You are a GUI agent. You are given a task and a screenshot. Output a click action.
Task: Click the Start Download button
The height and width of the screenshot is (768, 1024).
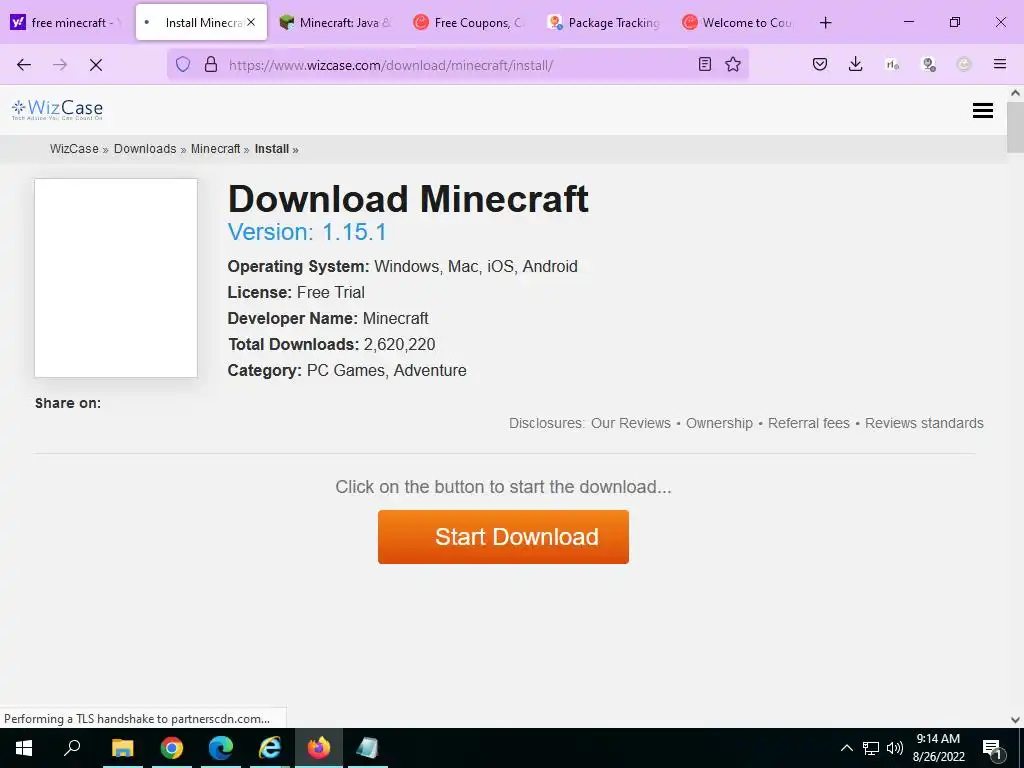[503, 537]
